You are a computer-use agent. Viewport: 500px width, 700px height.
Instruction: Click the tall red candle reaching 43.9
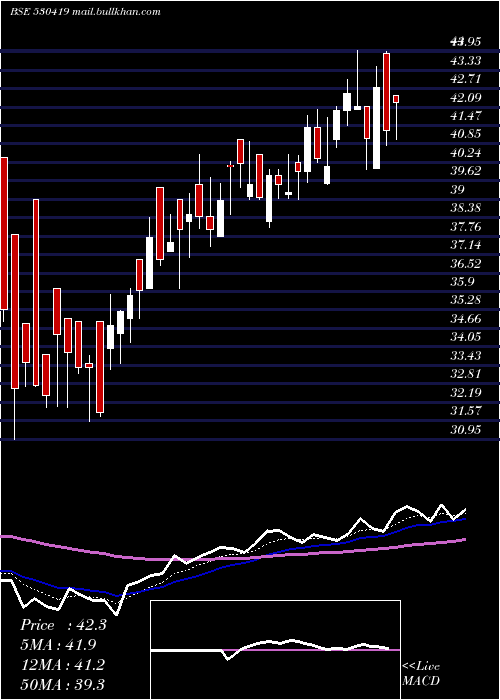pyautogui.click(x=386, y=92)
